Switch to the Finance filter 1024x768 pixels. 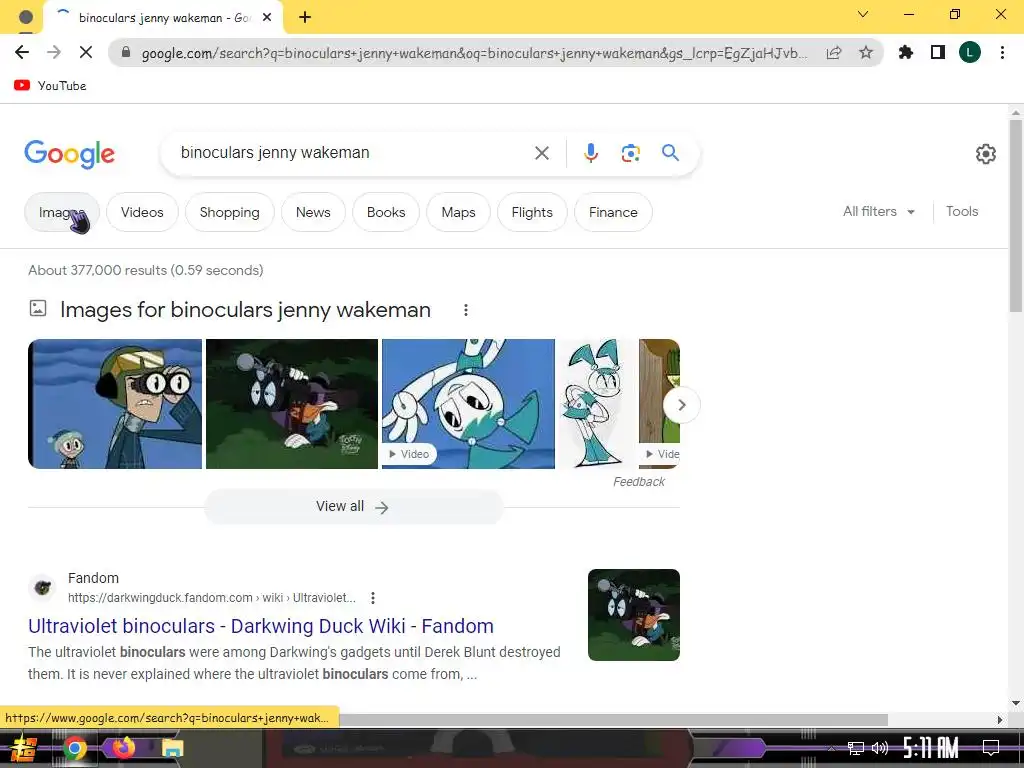pos(613,212)
